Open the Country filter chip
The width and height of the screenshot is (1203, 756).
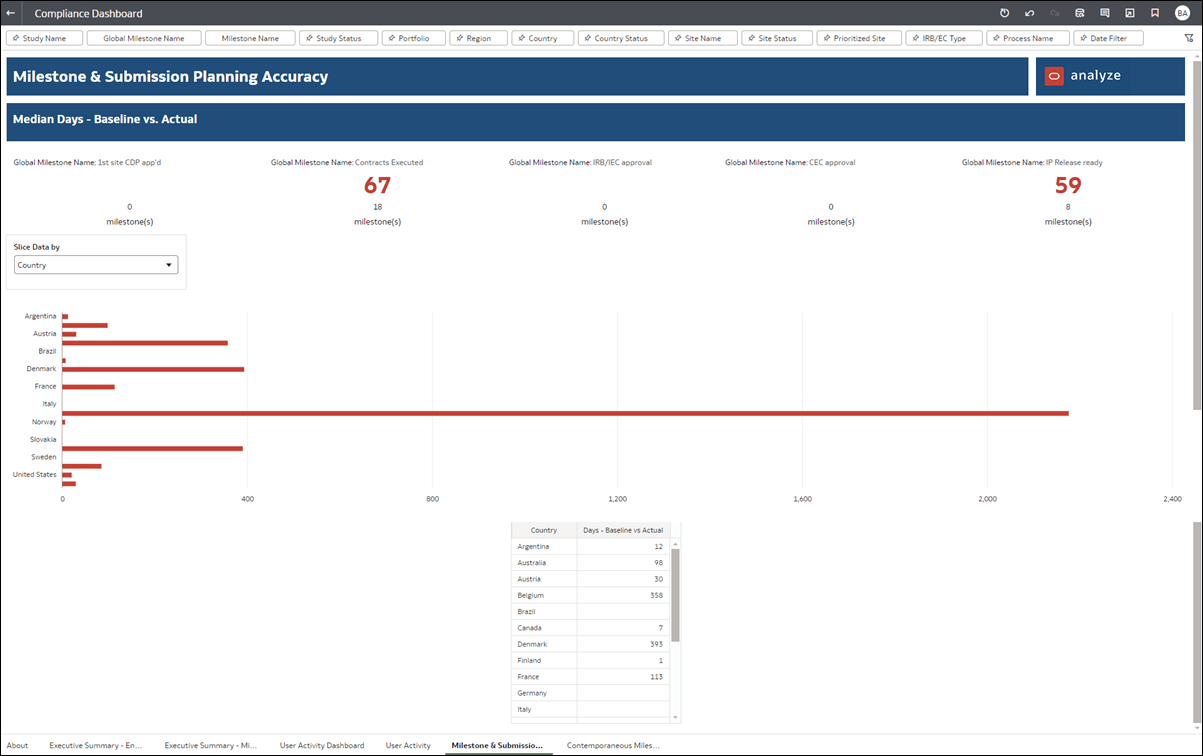542,37
